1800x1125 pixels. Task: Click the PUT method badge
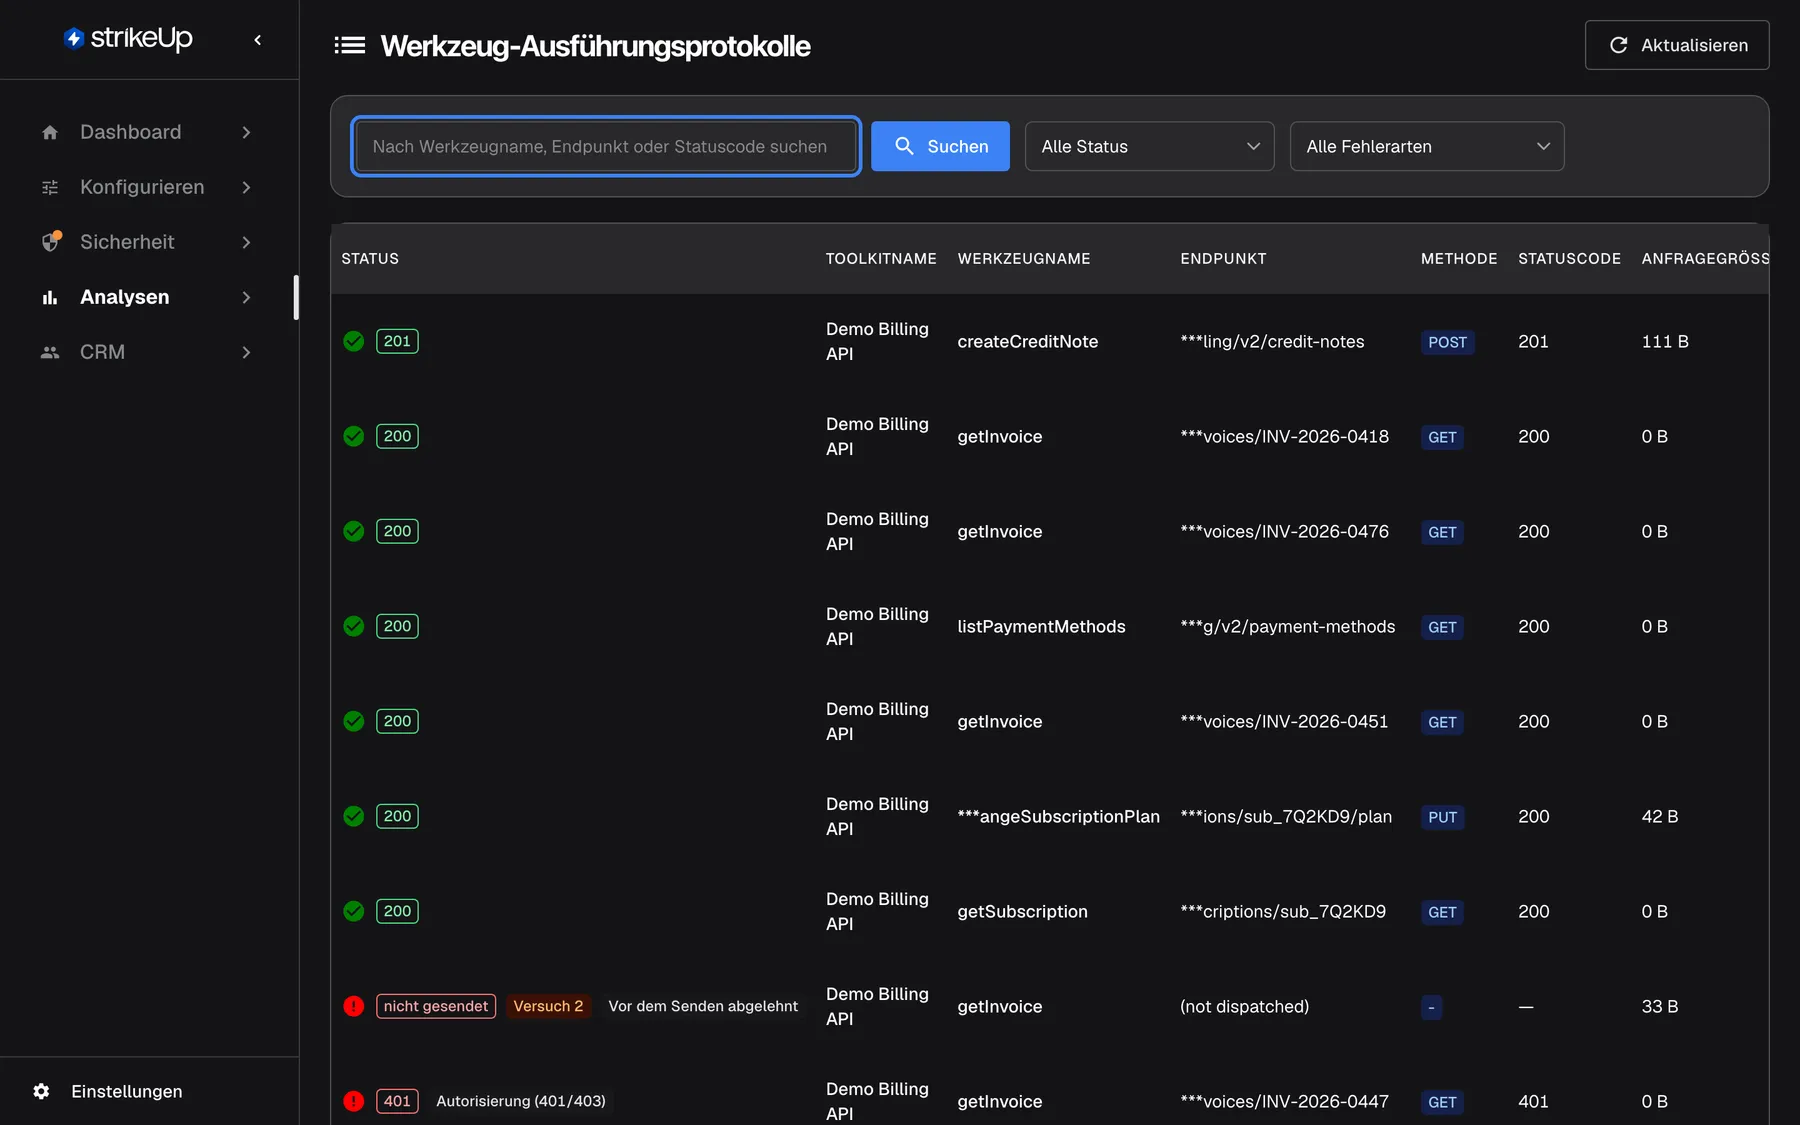[1442, 817]
